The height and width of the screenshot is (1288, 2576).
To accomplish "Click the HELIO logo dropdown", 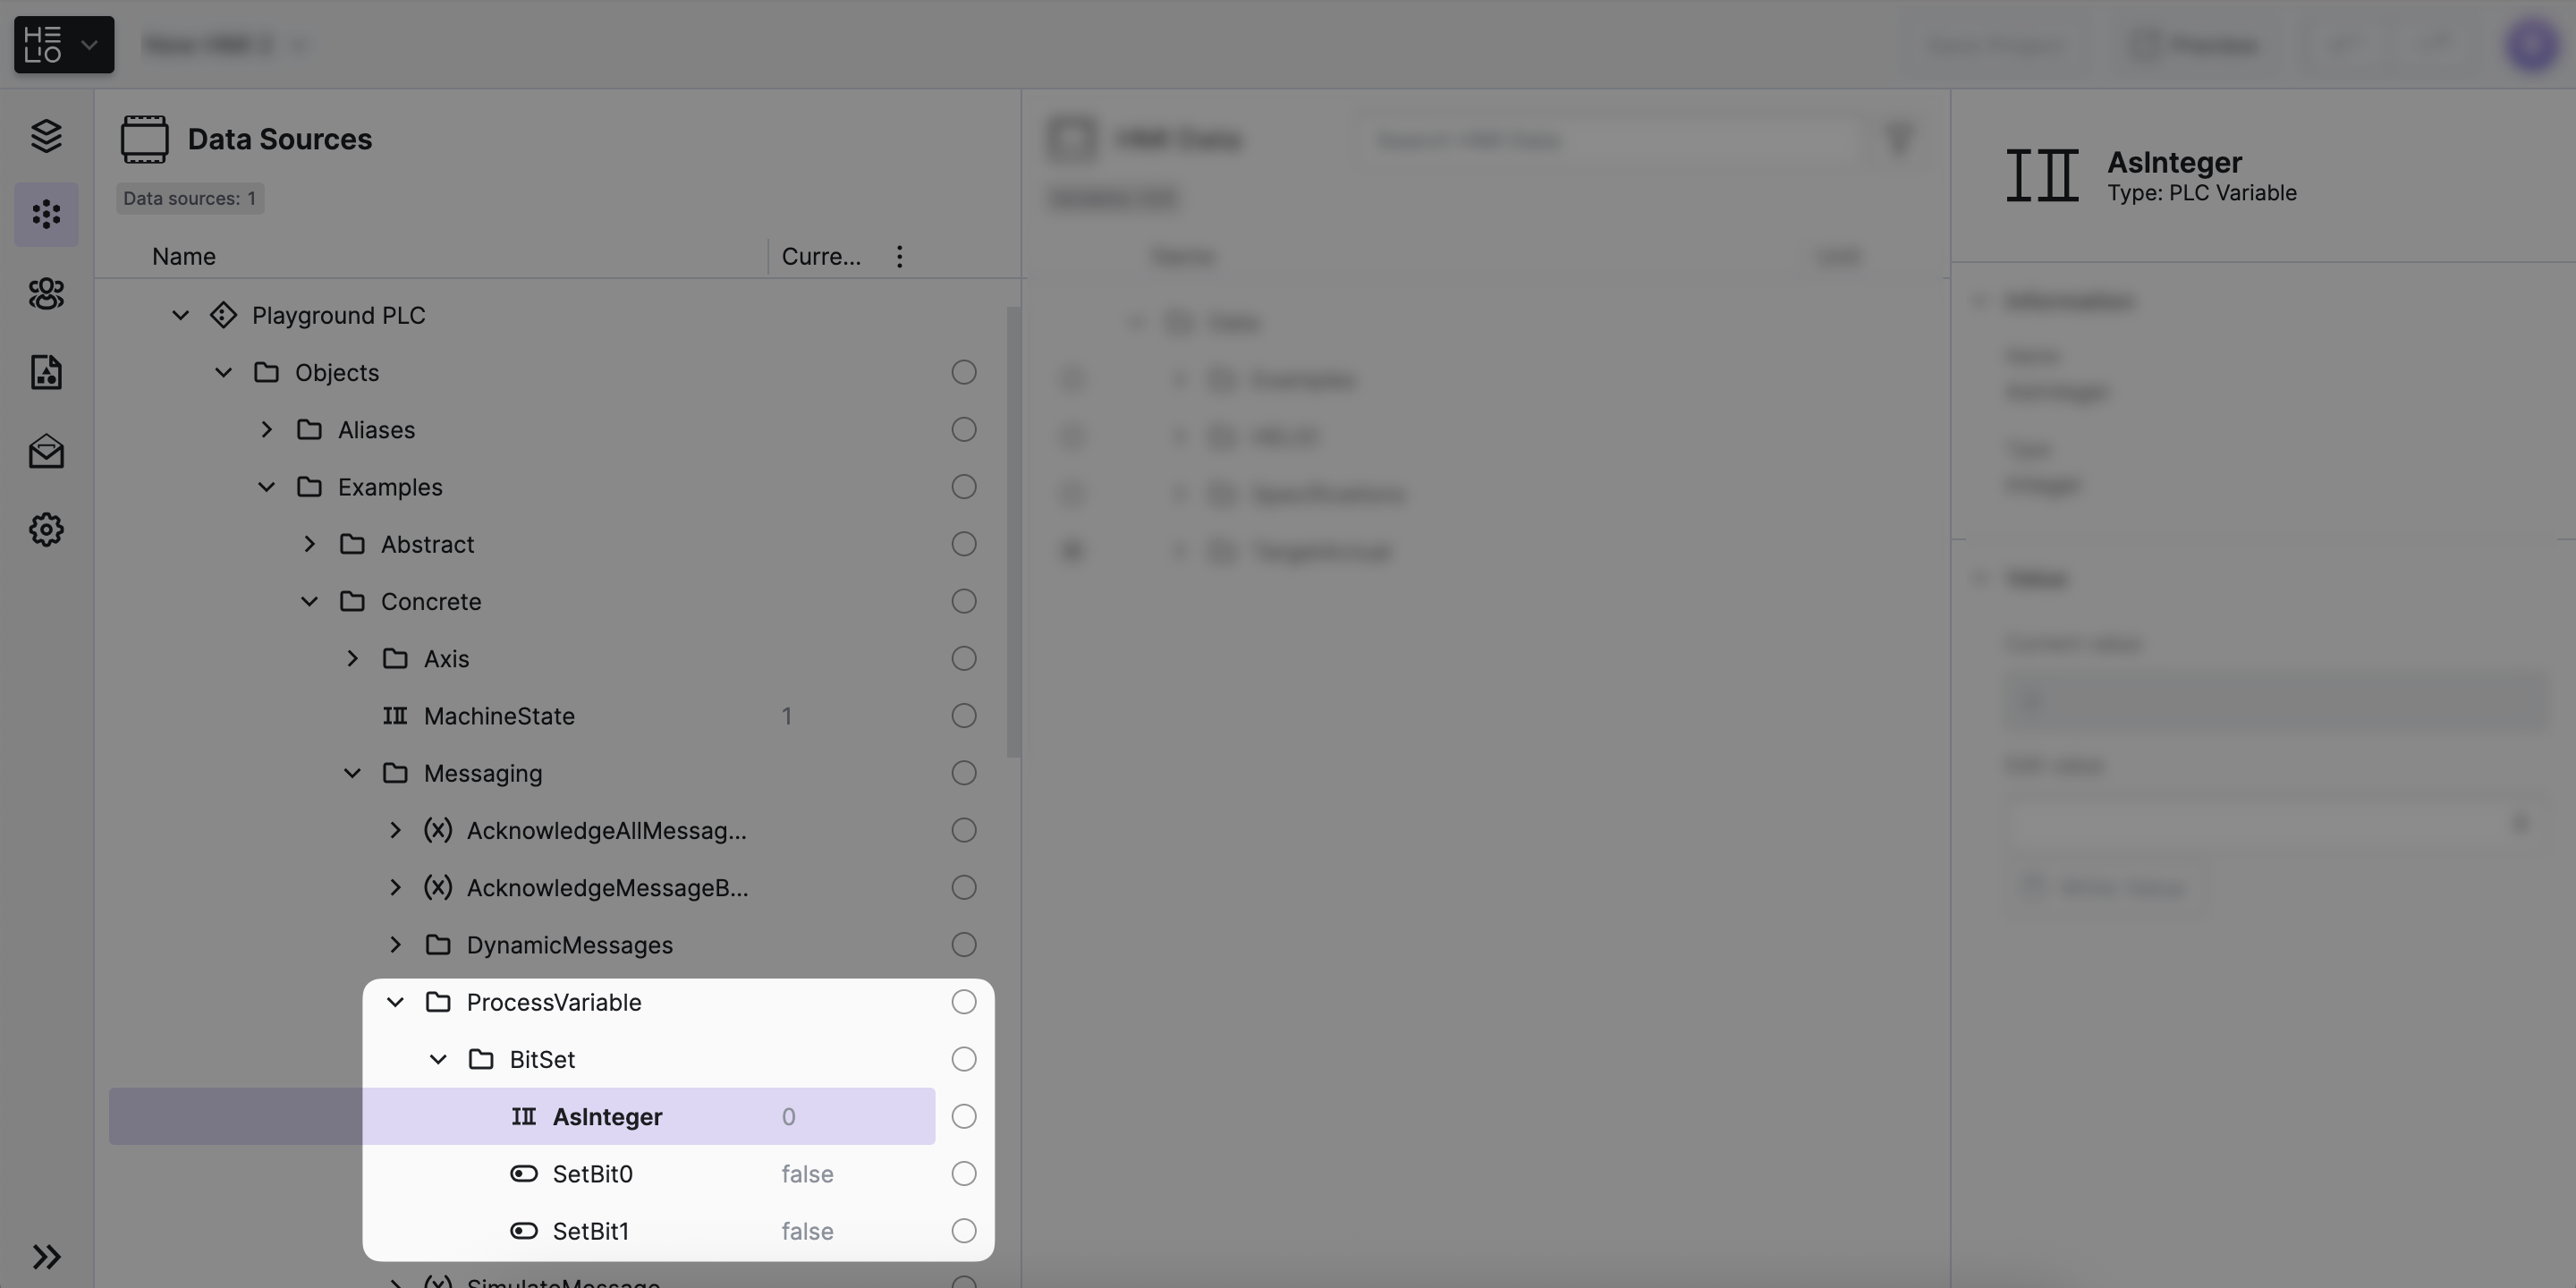I will pos(63,44).
